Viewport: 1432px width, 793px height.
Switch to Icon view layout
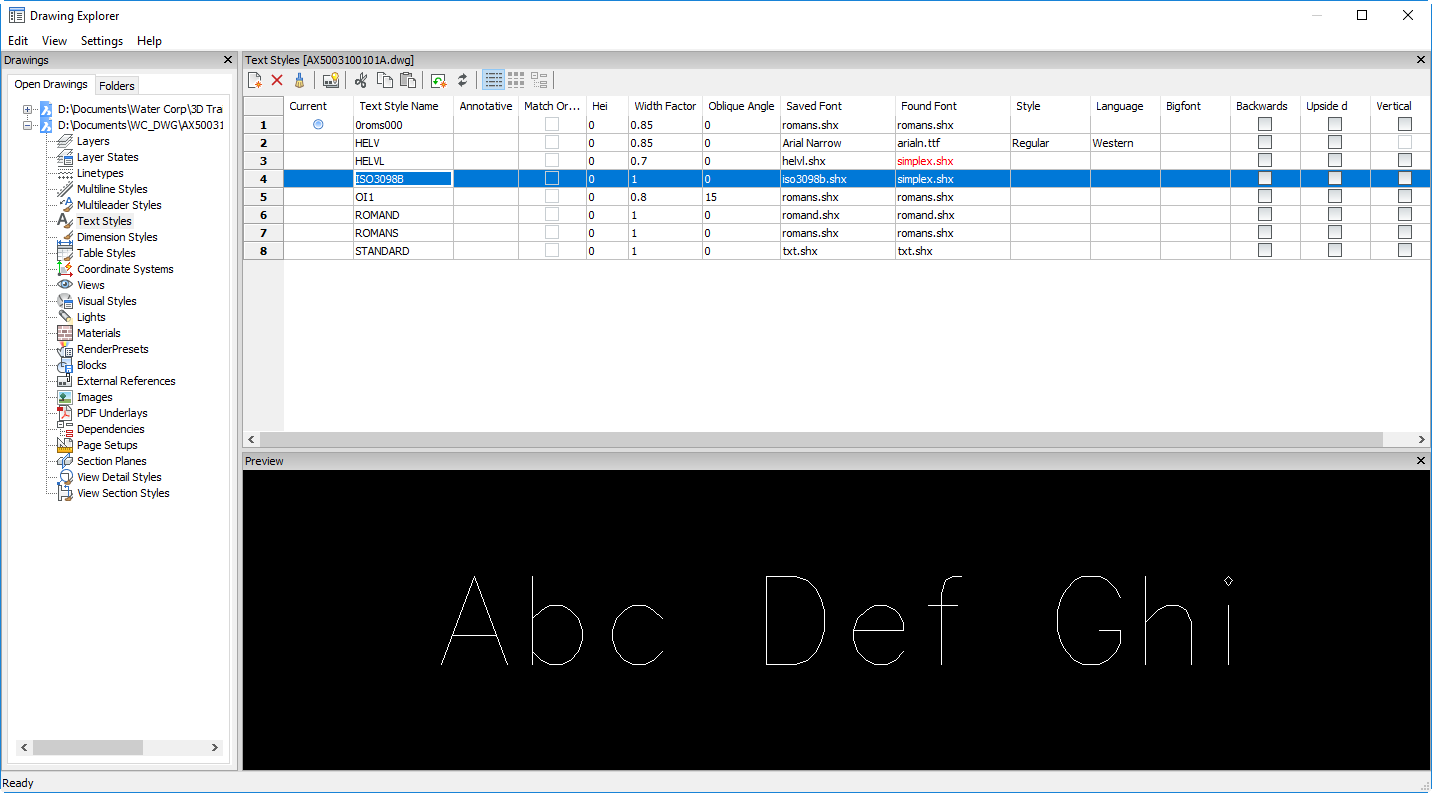click(516, 80)
